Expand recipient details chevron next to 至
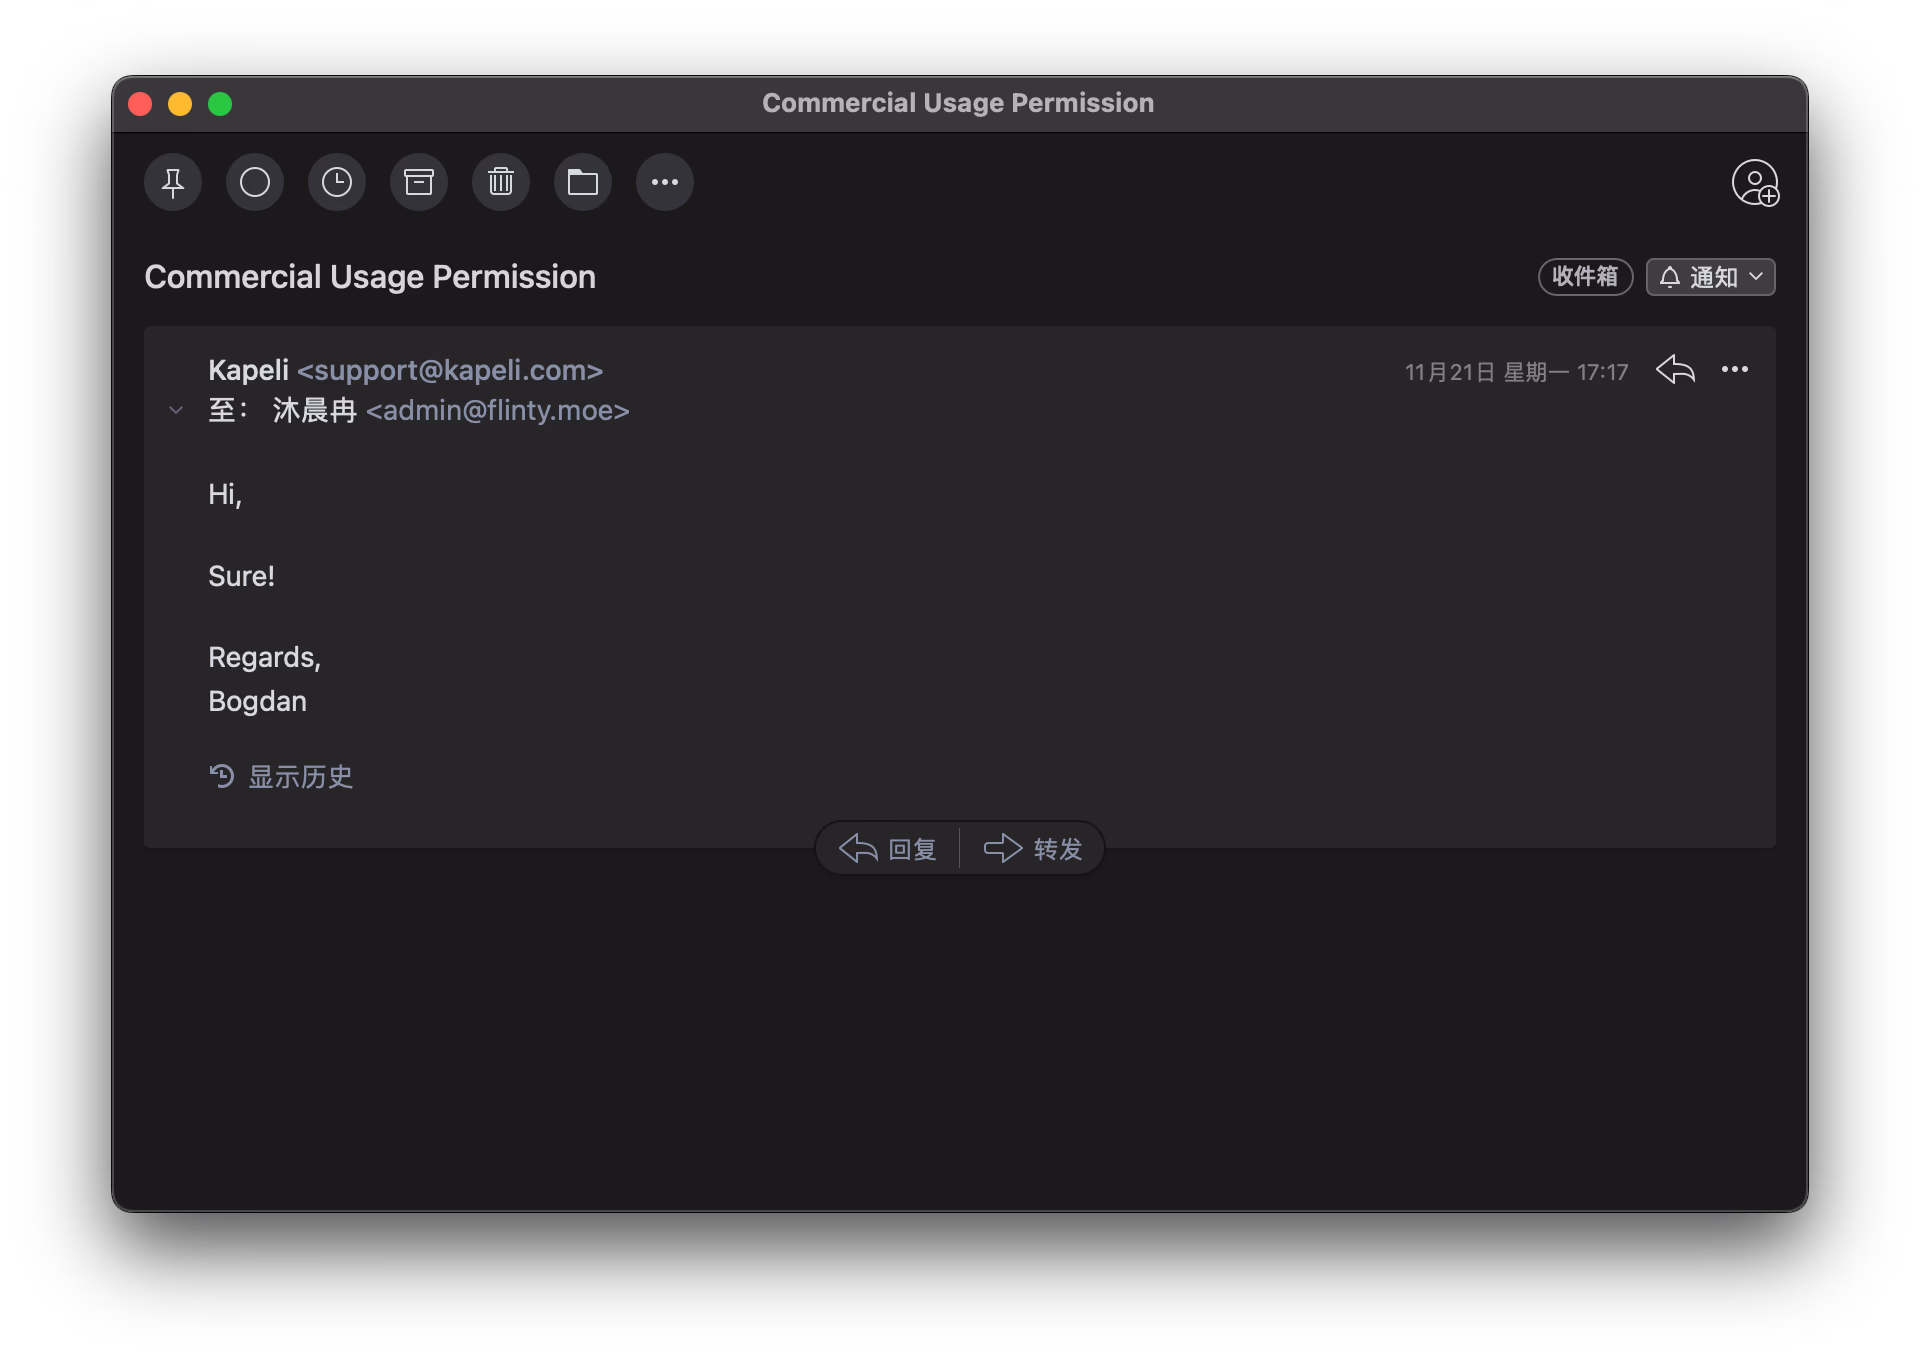 [176, 410]
